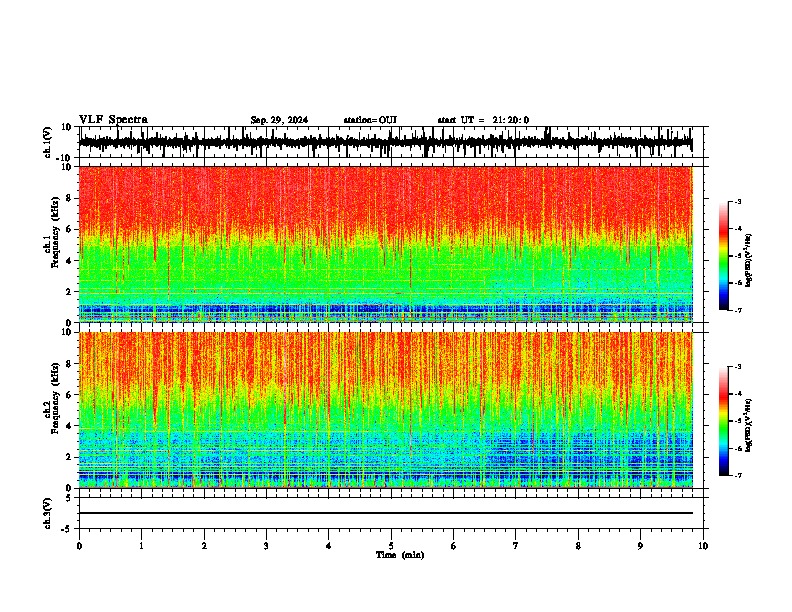Image resolution: width=792 pixels, height=612 pixels.
Task: Select the "start UT = 21:20:0" header text
Action: (x=483, y=120)
